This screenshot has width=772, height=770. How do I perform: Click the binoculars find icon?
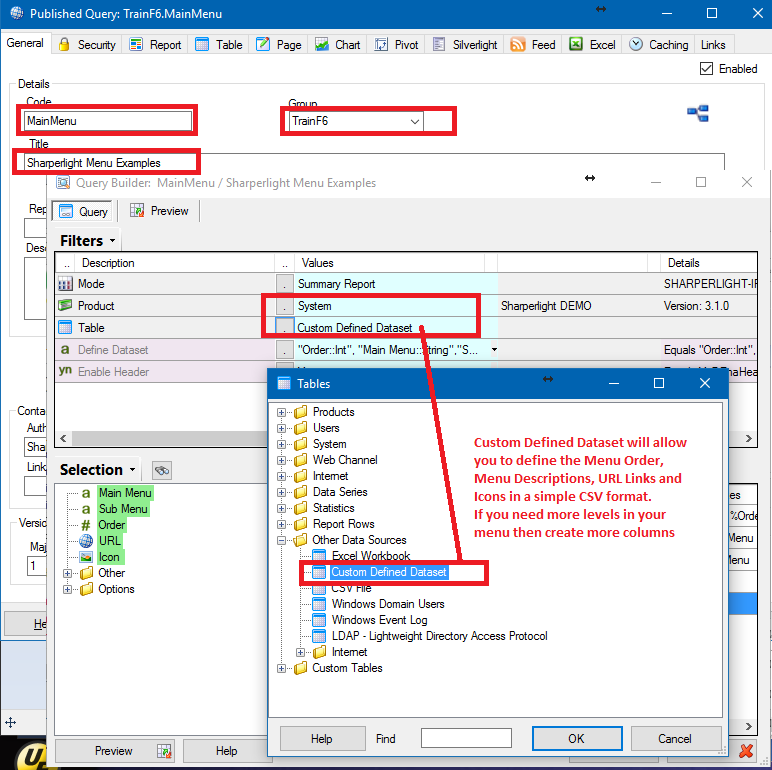pos(162,470)
